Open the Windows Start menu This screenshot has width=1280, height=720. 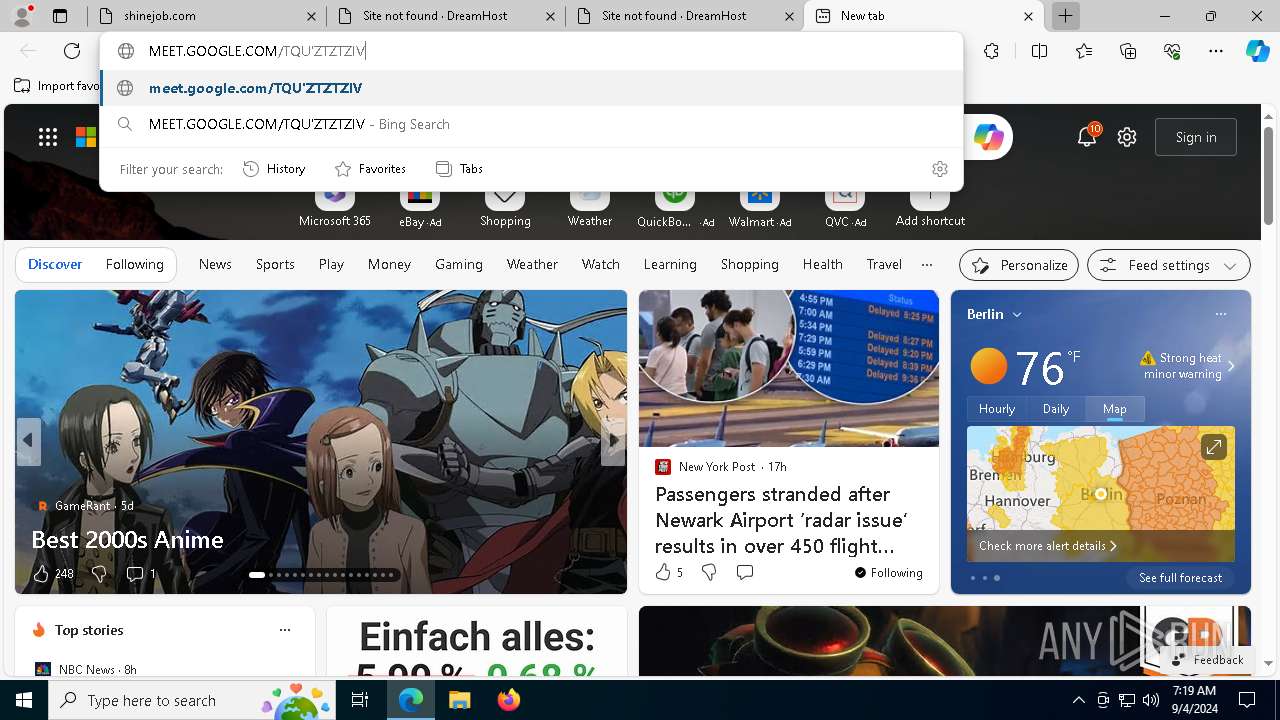click(x=24, y=701)
